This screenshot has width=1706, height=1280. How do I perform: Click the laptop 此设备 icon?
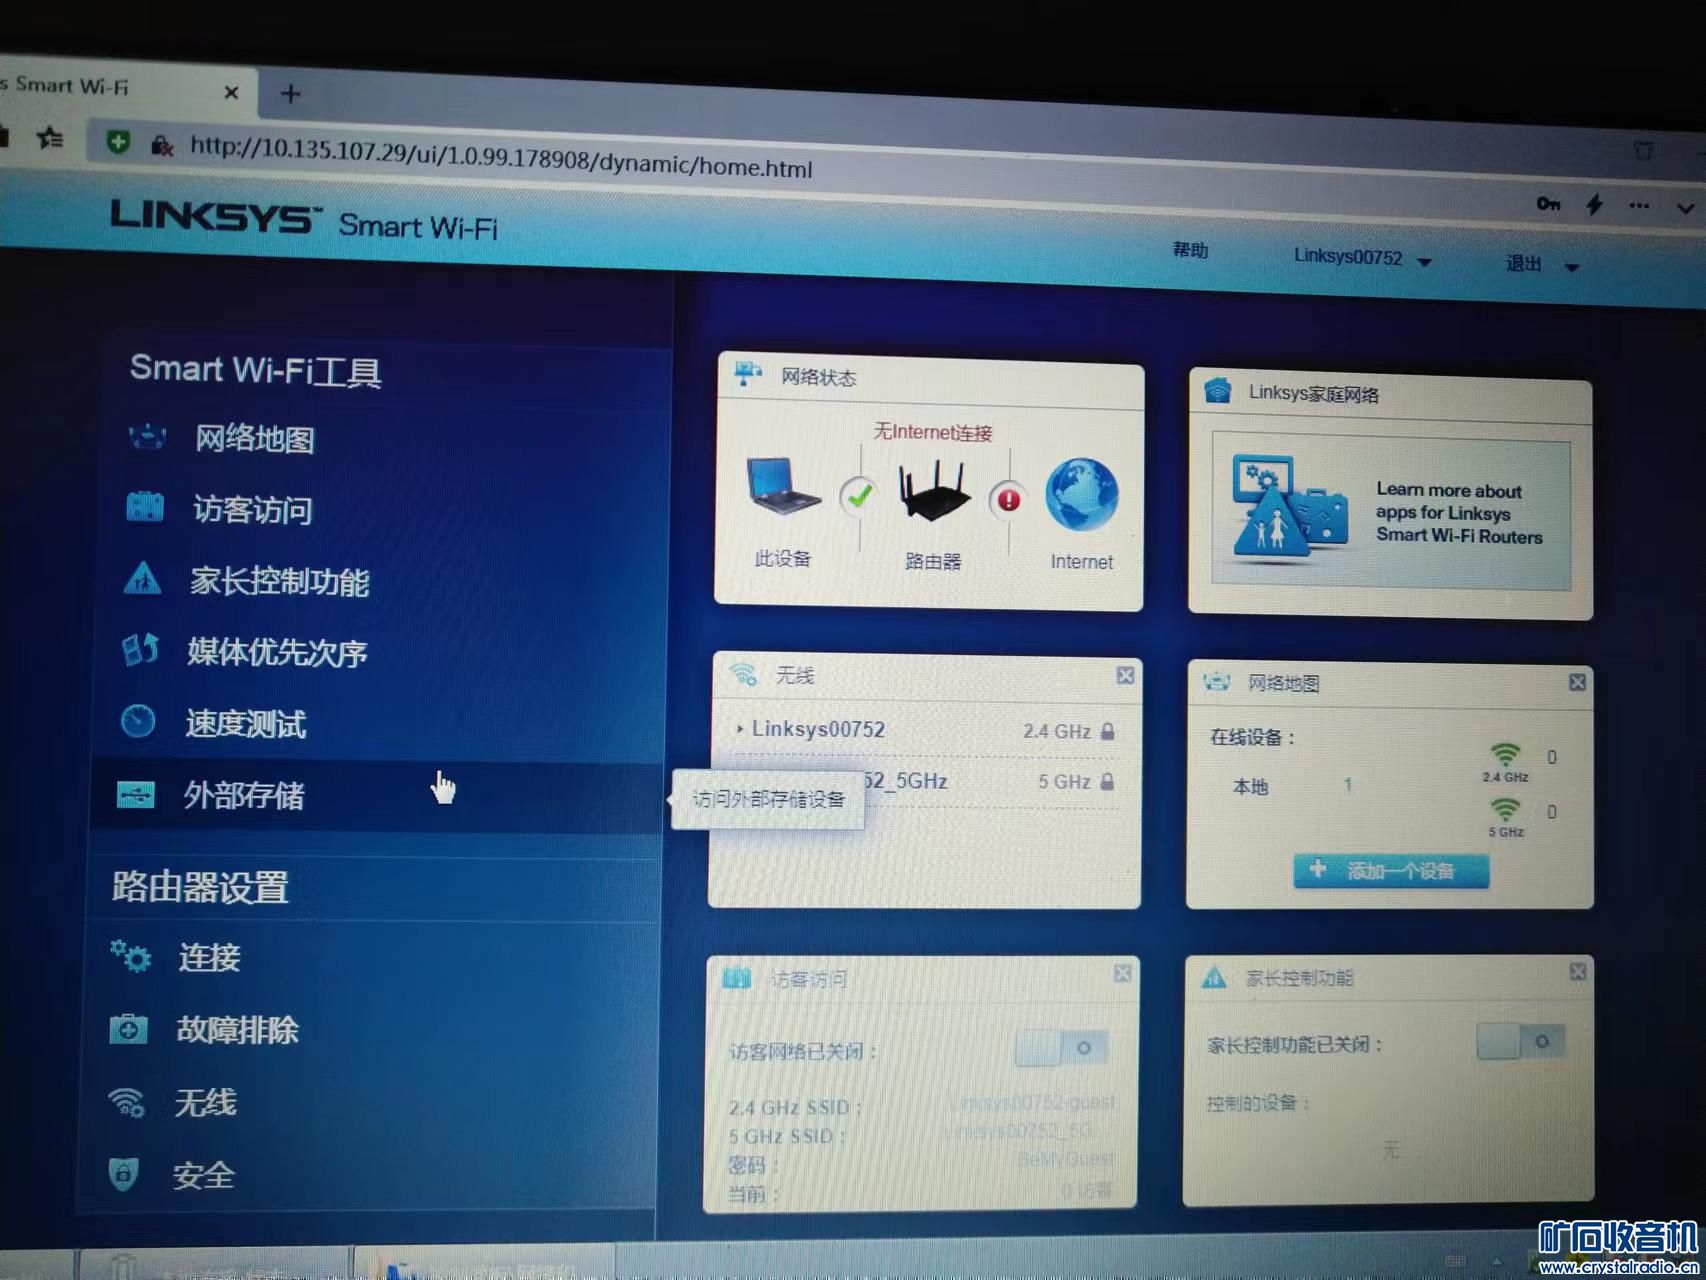click(784, 486)
